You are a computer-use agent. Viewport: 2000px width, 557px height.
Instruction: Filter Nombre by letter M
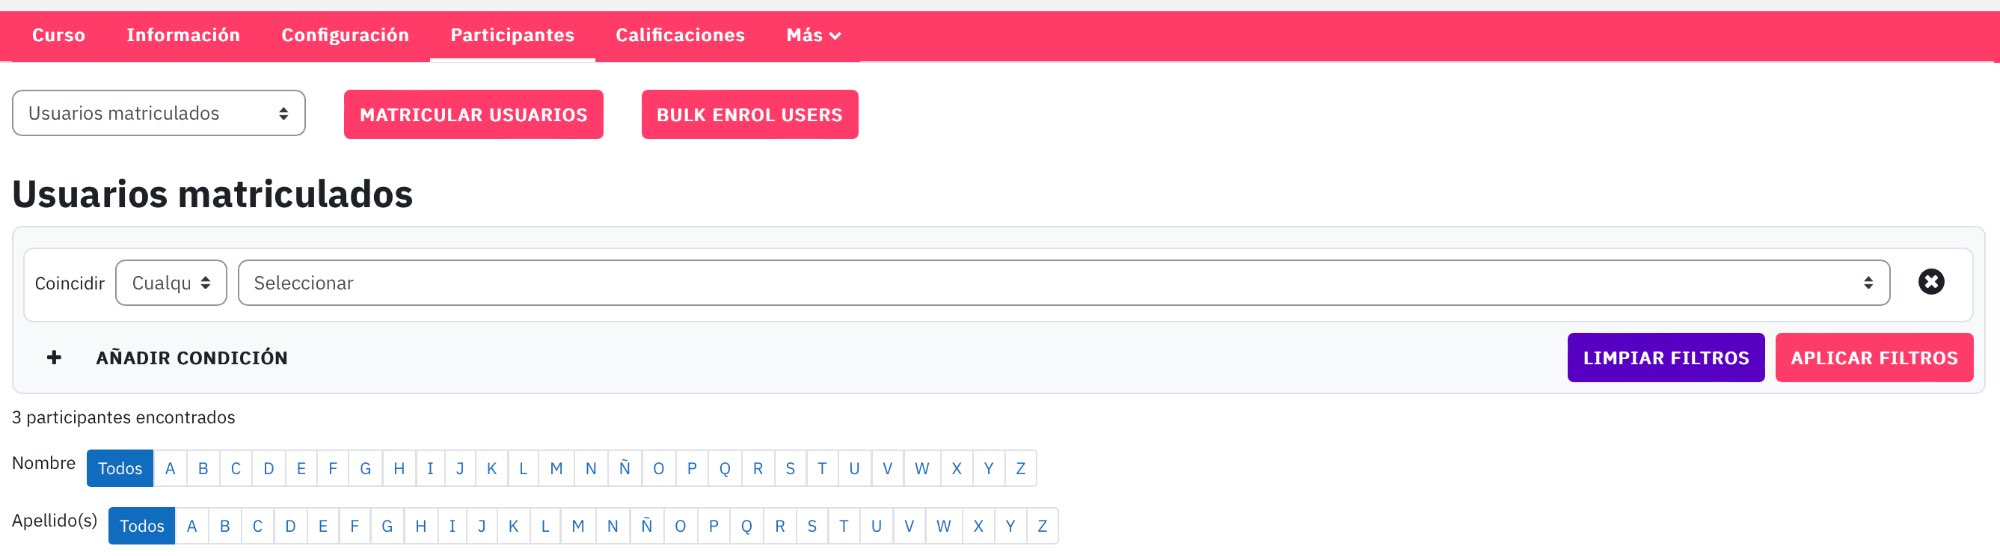pyautogui.click(x=556, y=468)
